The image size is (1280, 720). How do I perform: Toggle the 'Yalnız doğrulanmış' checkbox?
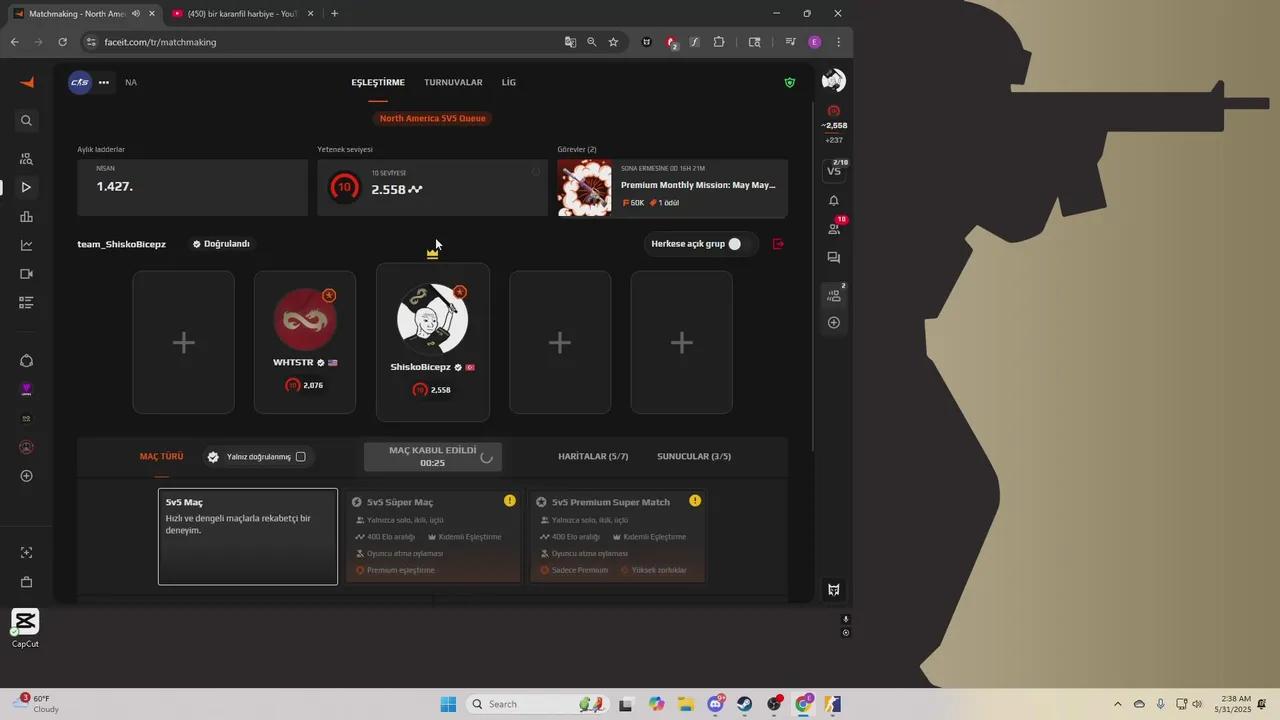coord(301,456)
